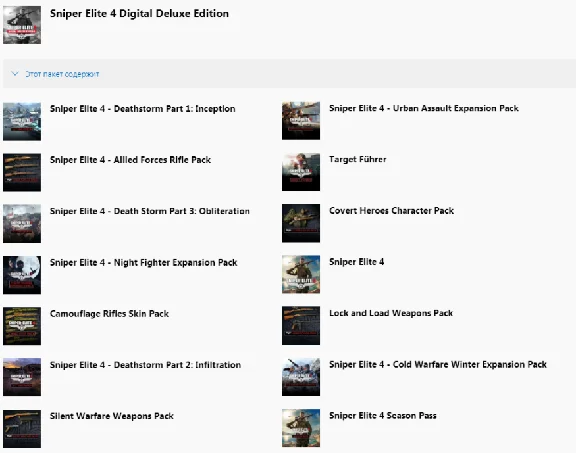
Task: Open Sniper Elite 4 Season Pass cover image
Action: click(x=301, y=428)
